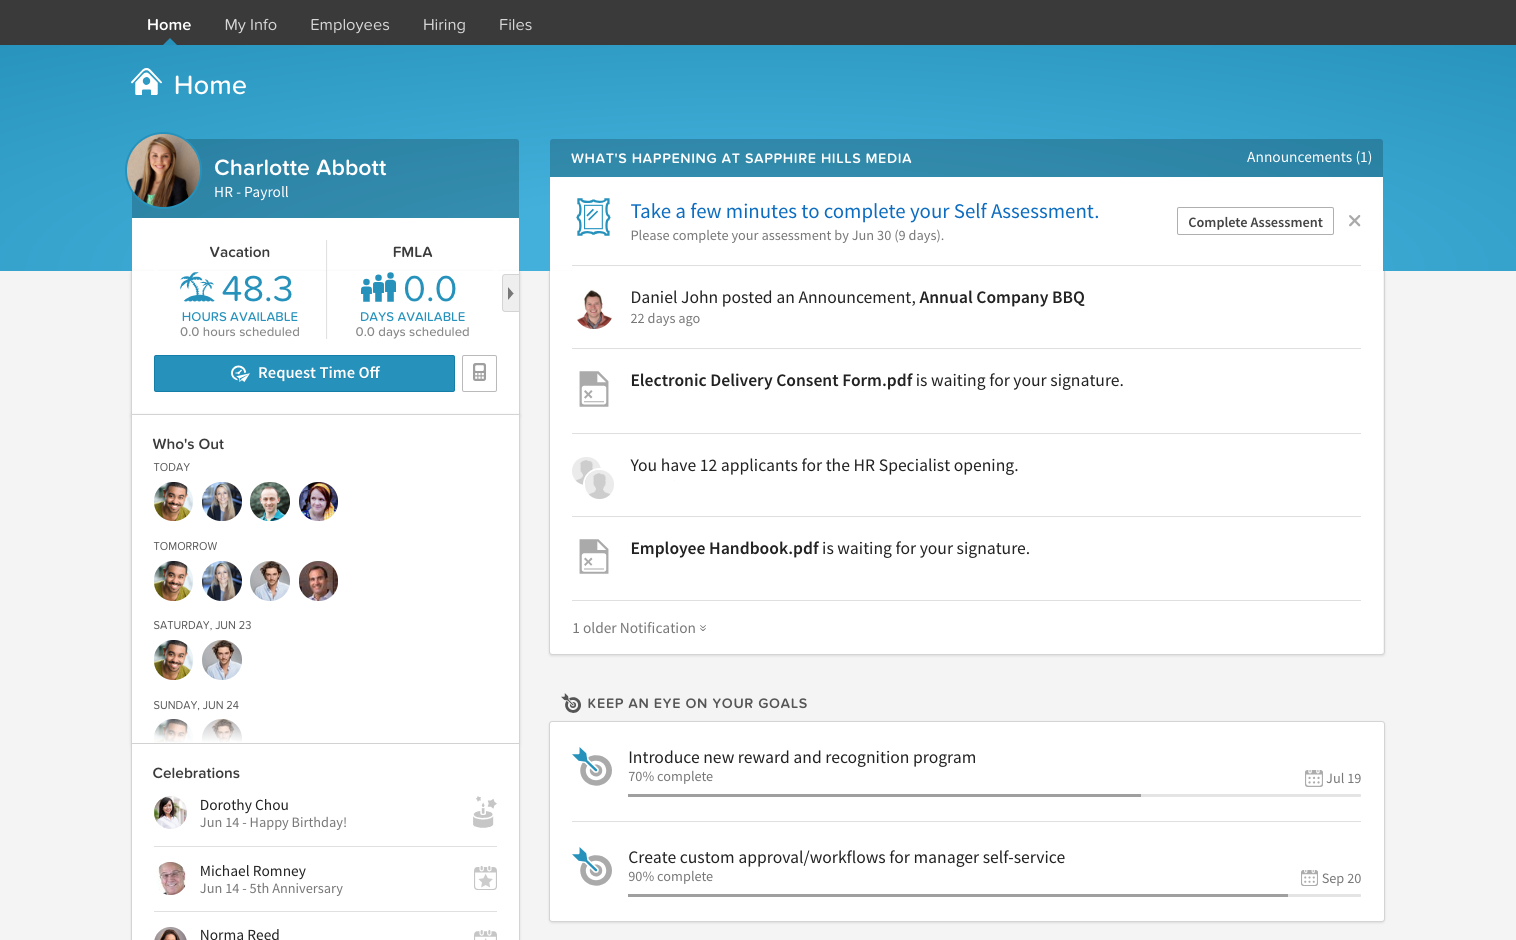Click the fourth person out tomorrow
This screenshot has height=940, width=1516.
pos(319,581)
